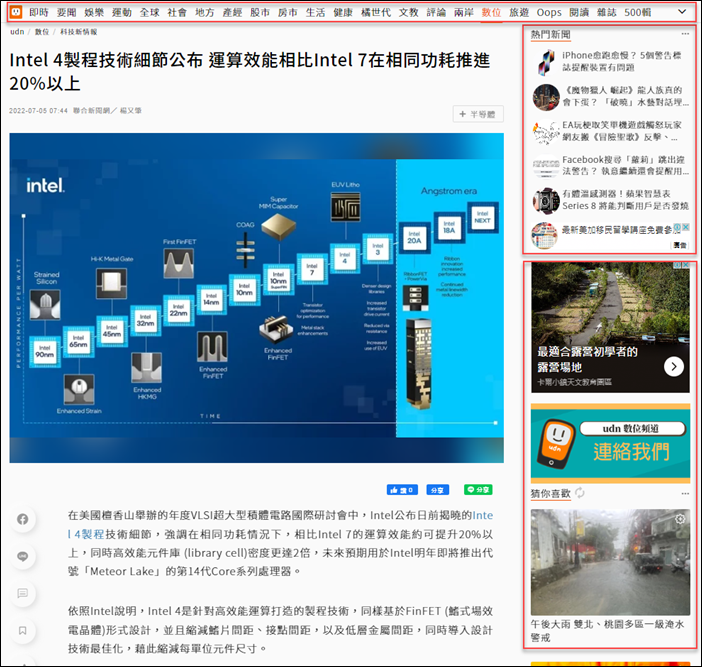Select the highlighted 數位 tab

tap(491, 13)
